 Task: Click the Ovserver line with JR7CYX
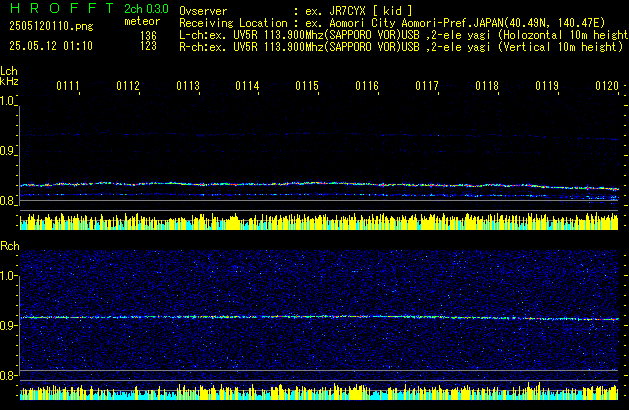(296, 11)
